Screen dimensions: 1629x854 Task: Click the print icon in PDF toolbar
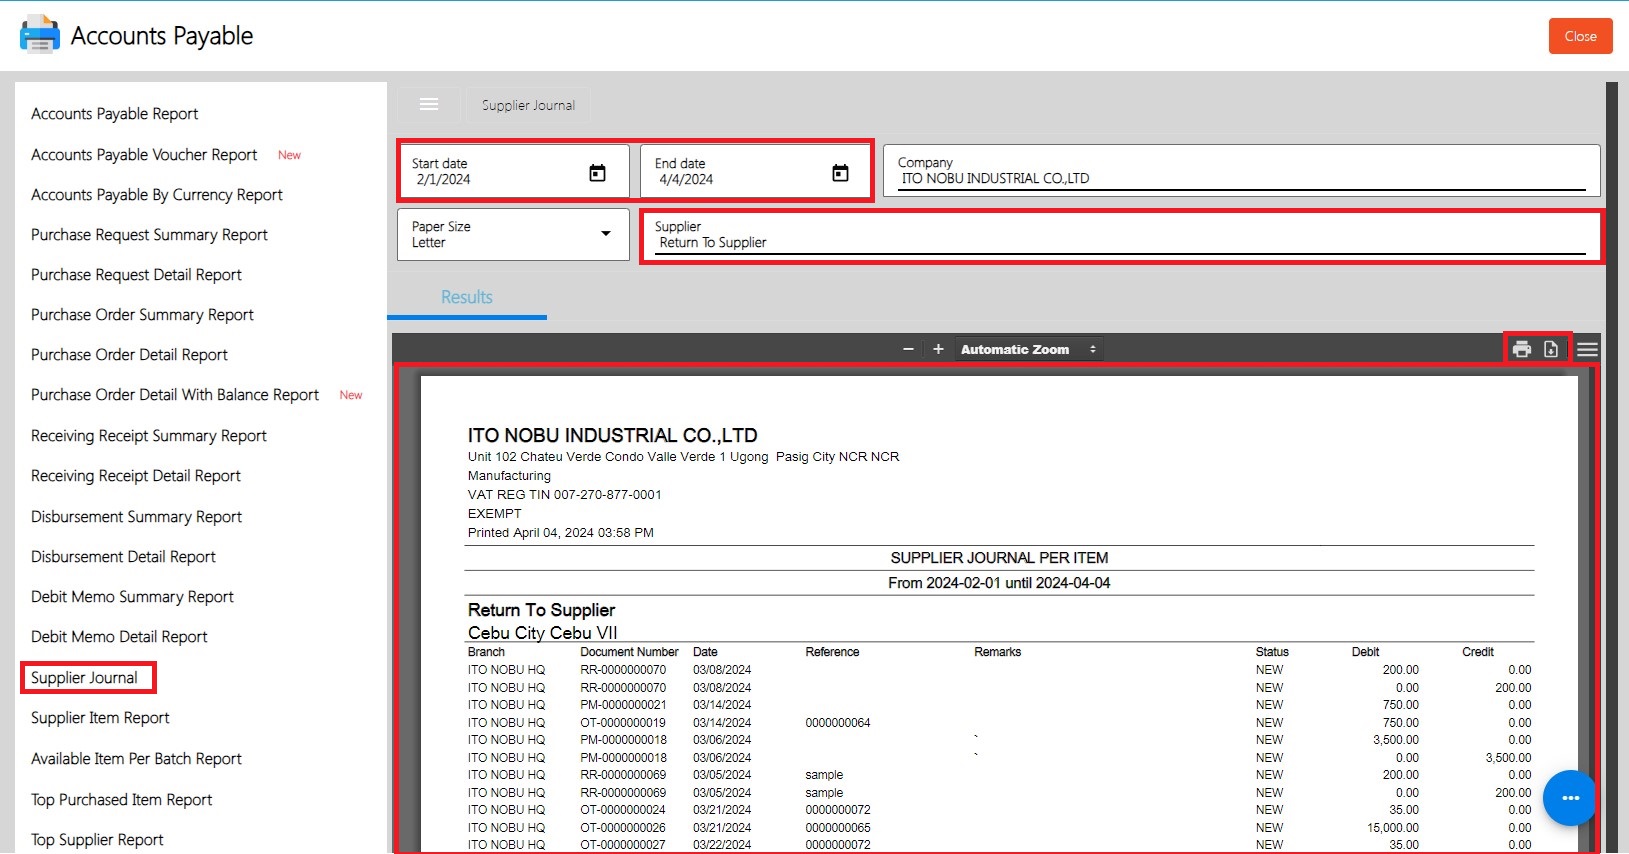tap(1522, 349)
